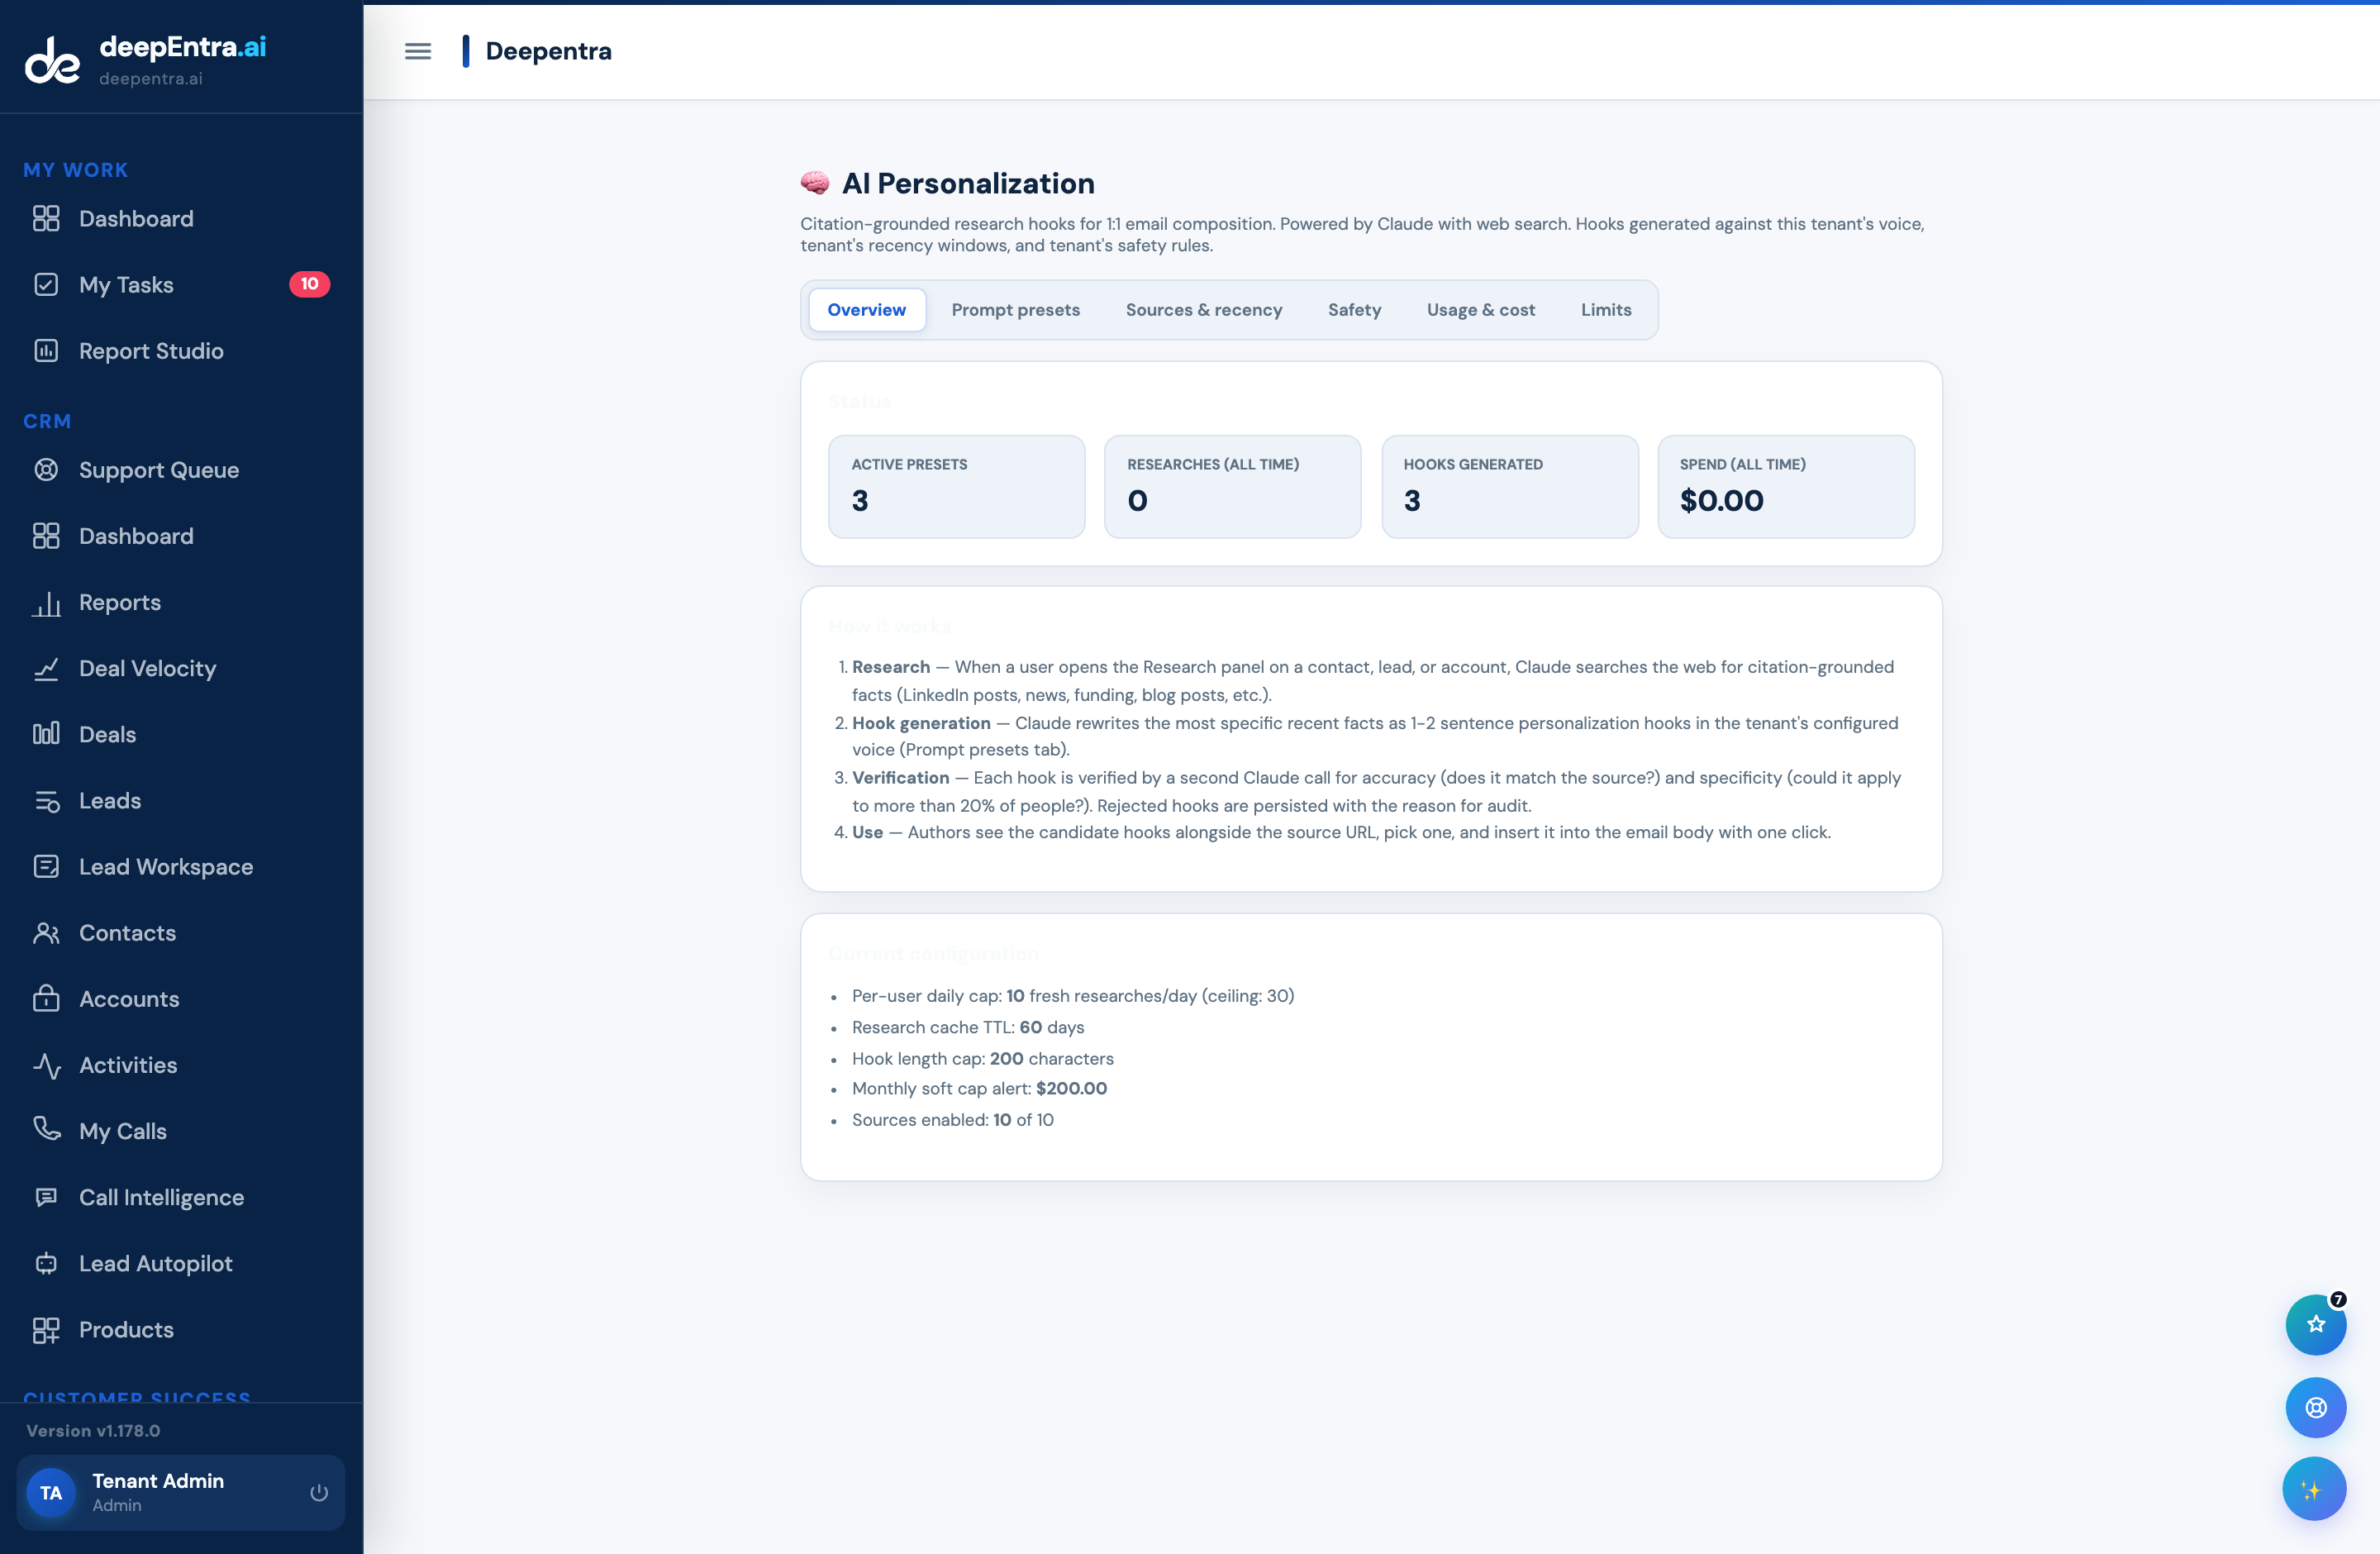Open the Safety tab
This screenshot has height=1554, width=2380.
[1354, 310]
